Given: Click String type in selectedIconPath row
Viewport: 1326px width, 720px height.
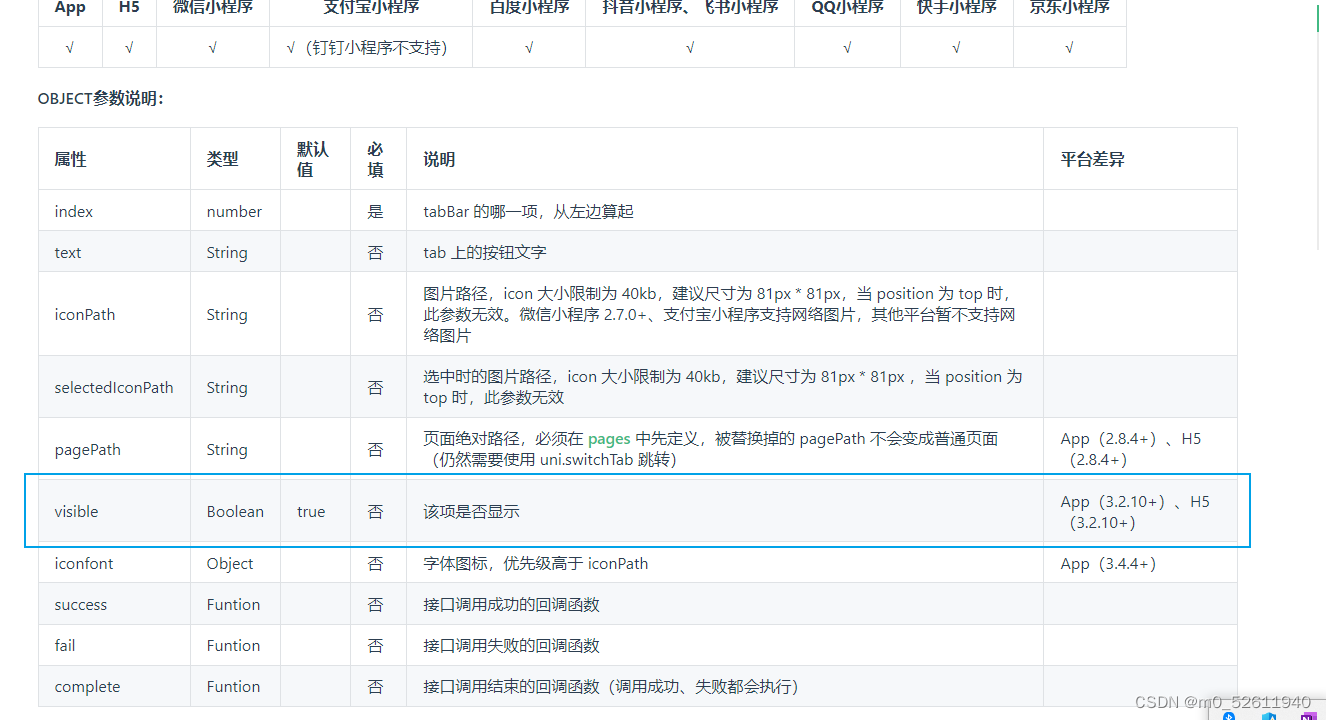Looking at the screenshot, I should pyautogui.click(x=227, y=387).
